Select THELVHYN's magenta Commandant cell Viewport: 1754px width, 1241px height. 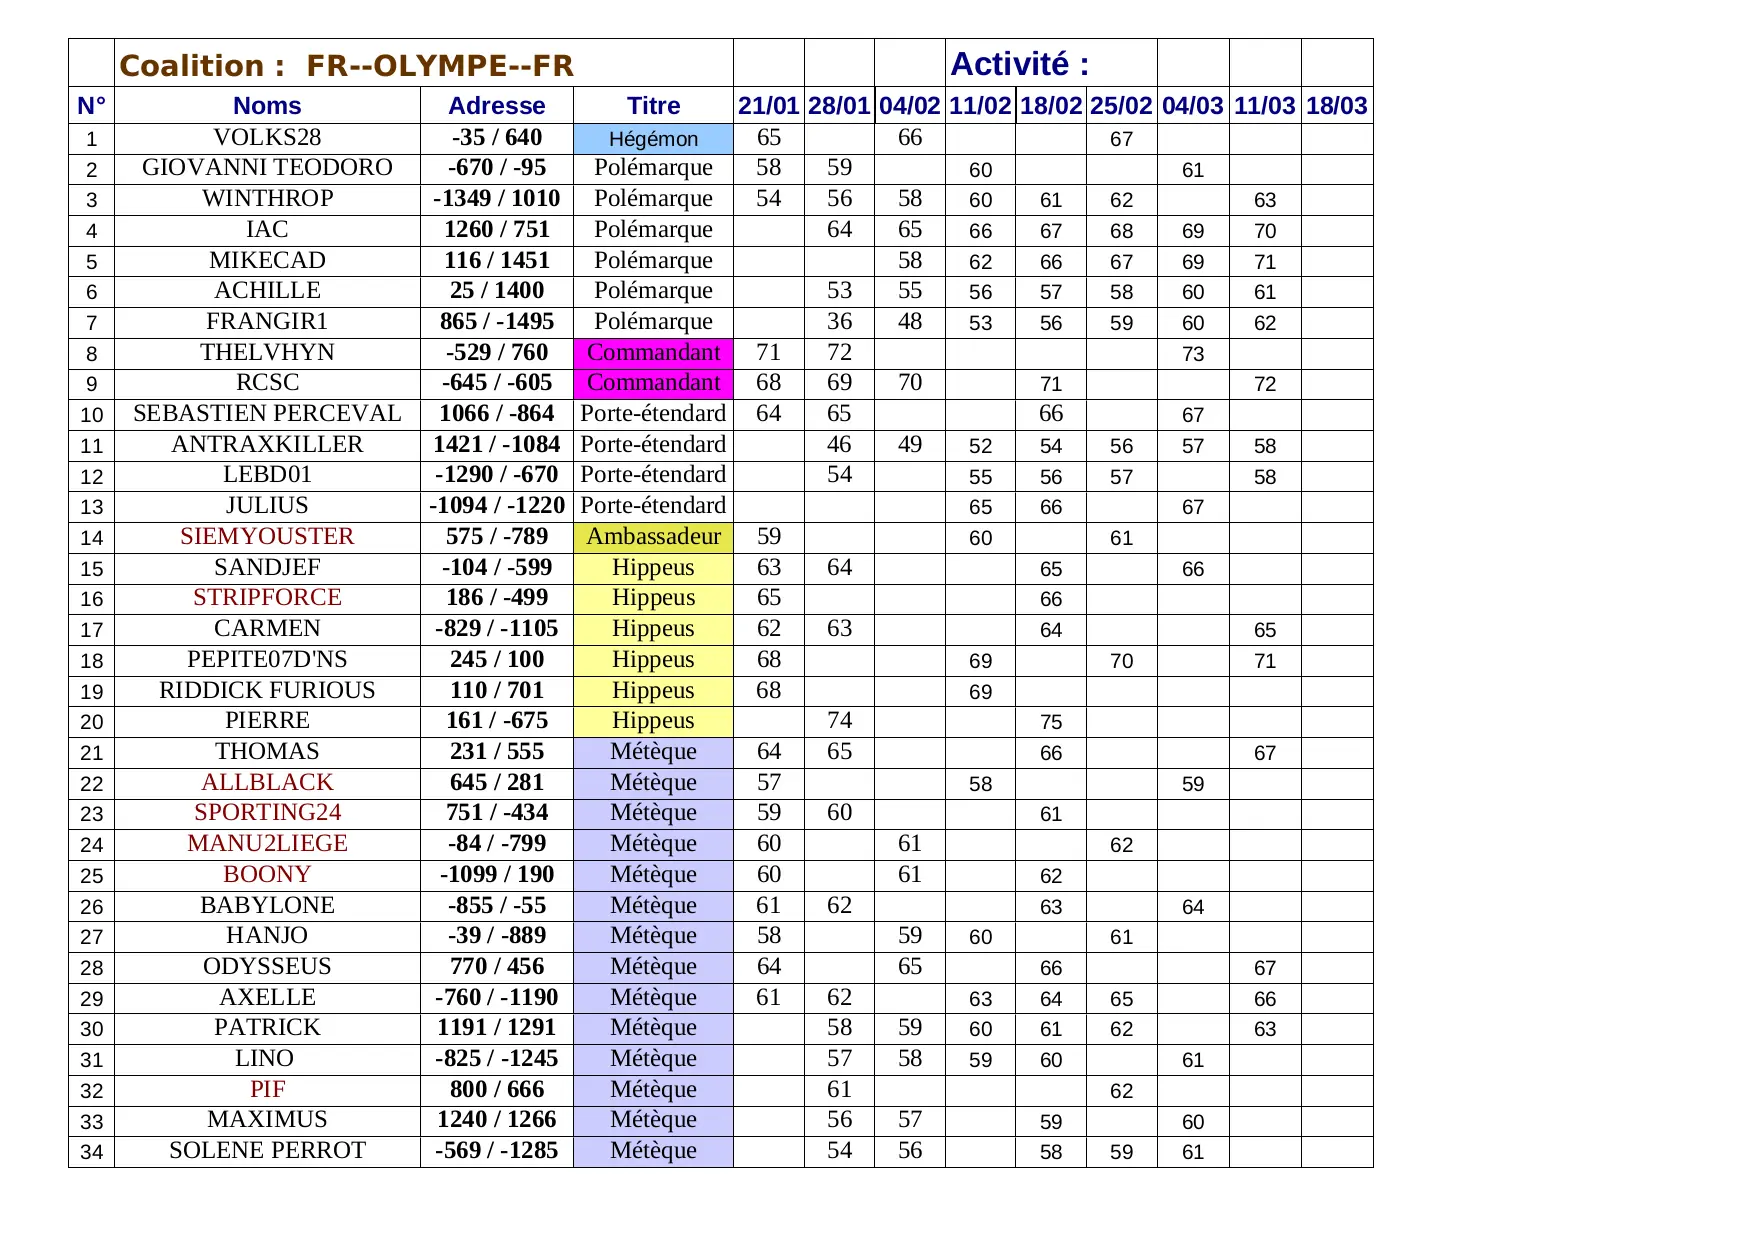coord(653,353)
